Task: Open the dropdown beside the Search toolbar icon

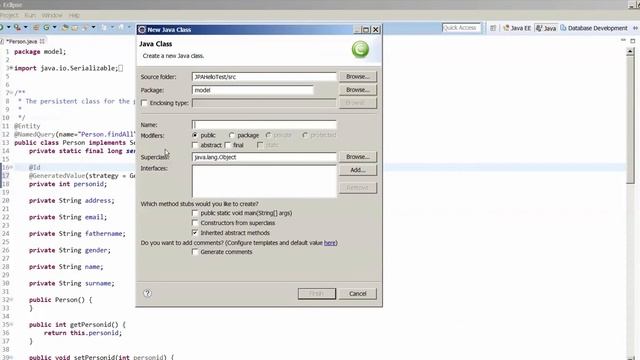Action: pos(93,28)
